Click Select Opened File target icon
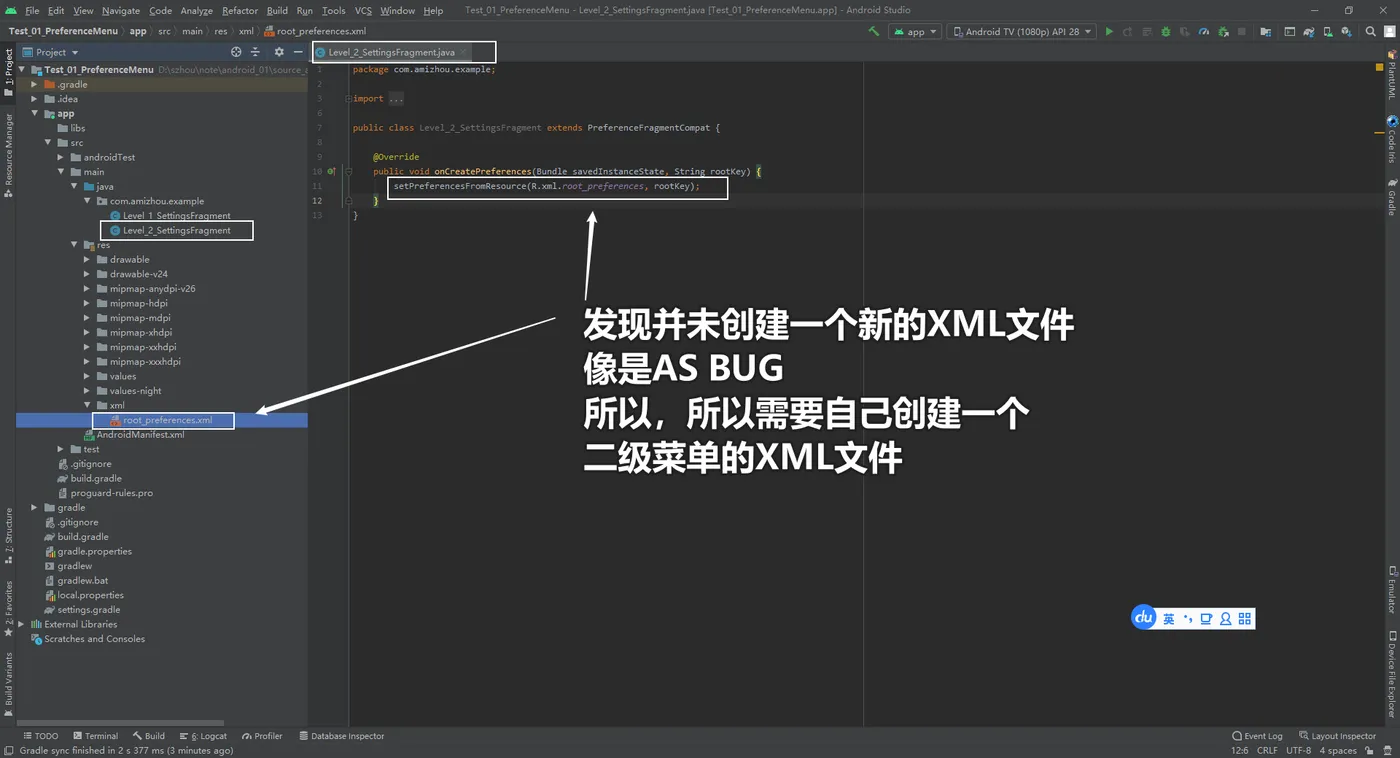1400x758 pixels. click(x=236, y=52)
